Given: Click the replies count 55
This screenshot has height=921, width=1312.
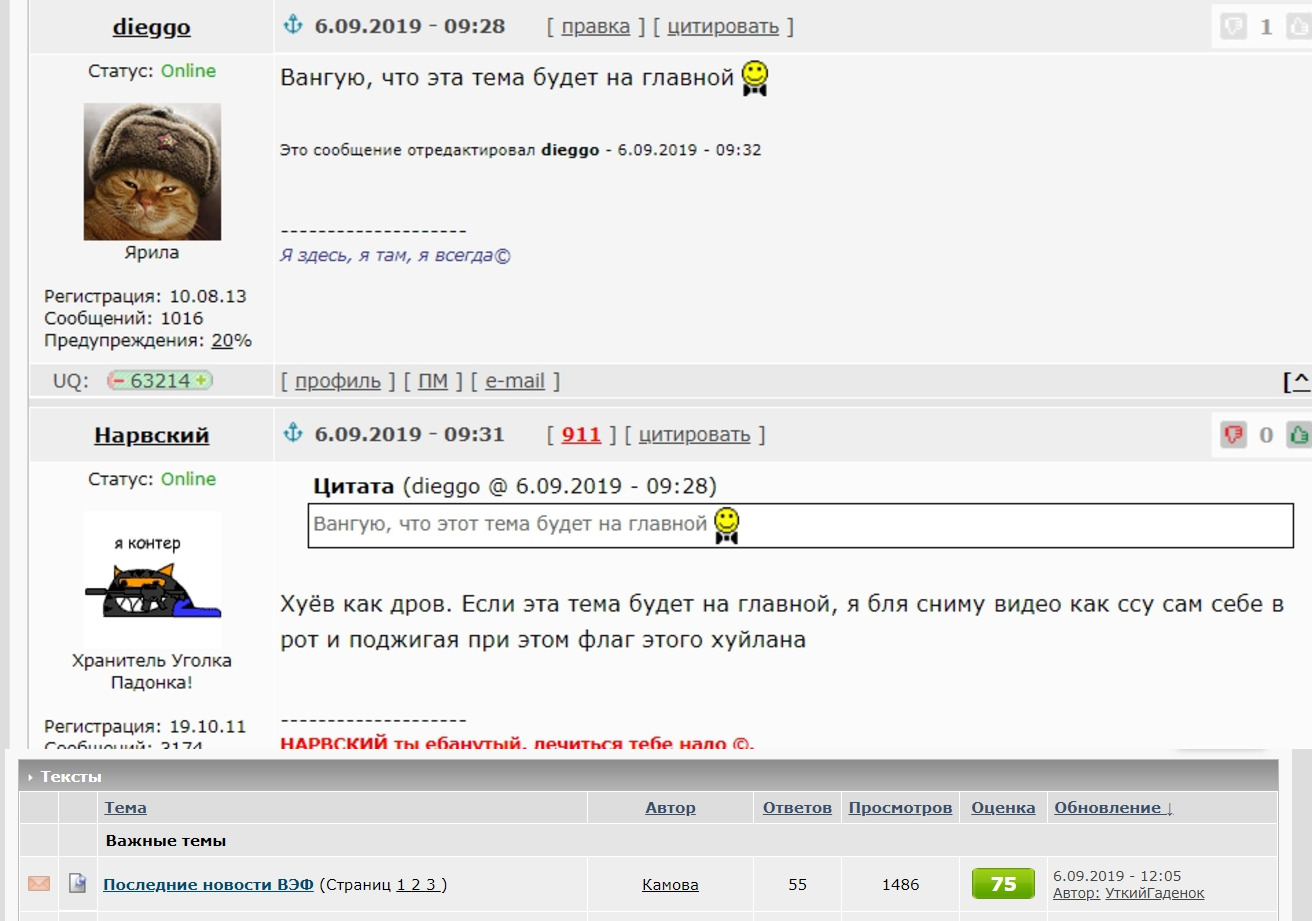Looking at the screenshot, I should click(x=797, y=884).
